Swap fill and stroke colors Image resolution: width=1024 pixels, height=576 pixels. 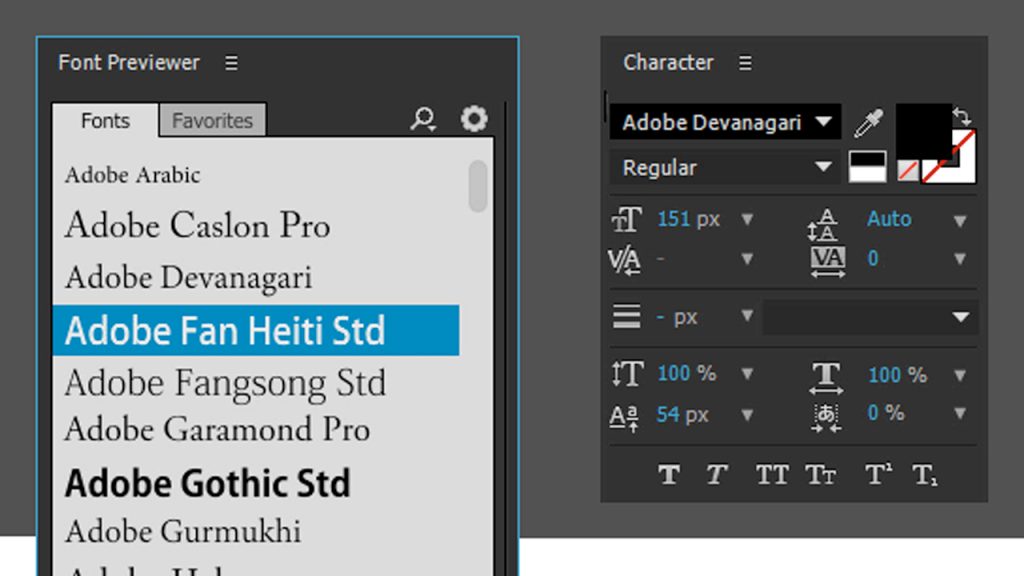click(x=963, y=116)
